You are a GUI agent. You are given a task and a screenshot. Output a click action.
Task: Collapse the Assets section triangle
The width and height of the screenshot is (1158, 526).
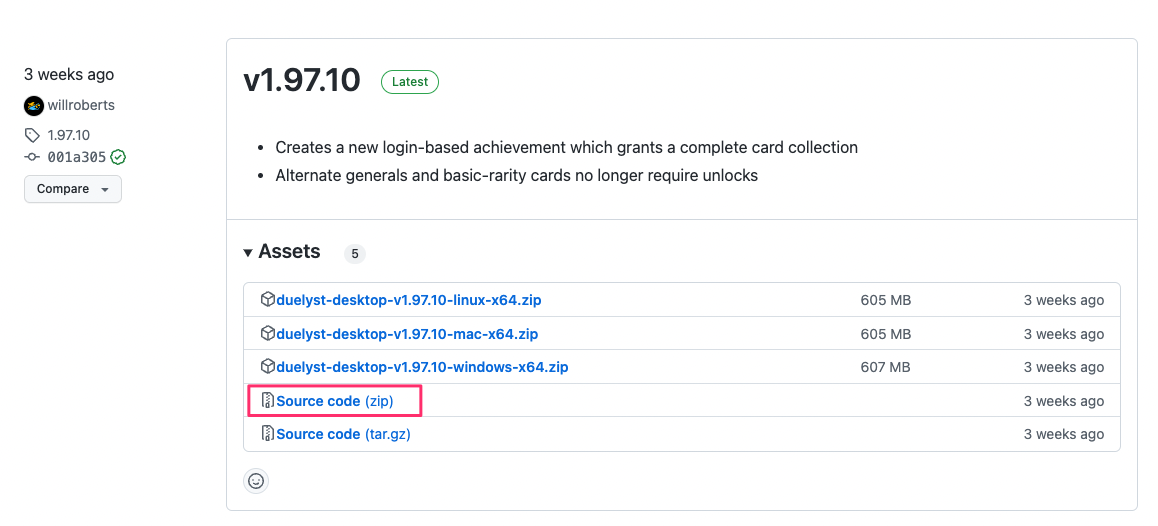click(247, 253)
